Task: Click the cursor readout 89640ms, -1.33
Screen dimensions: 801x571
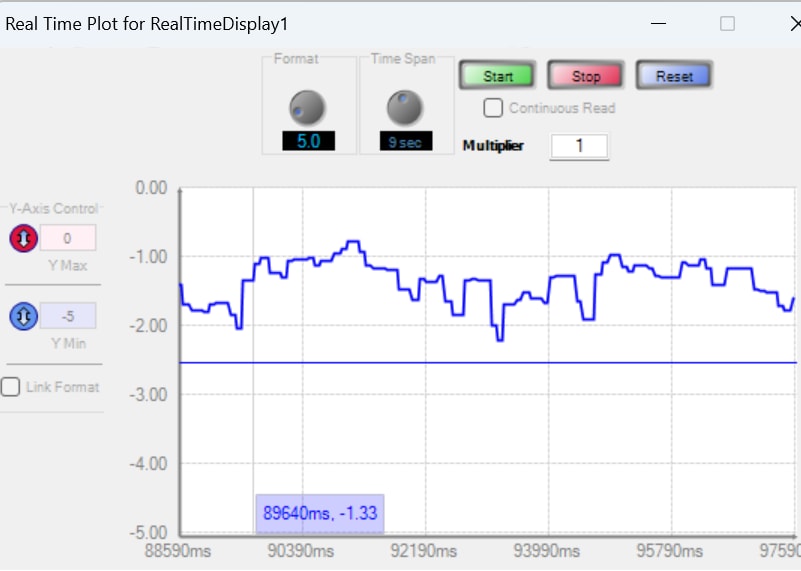Action: pos(320,513)
